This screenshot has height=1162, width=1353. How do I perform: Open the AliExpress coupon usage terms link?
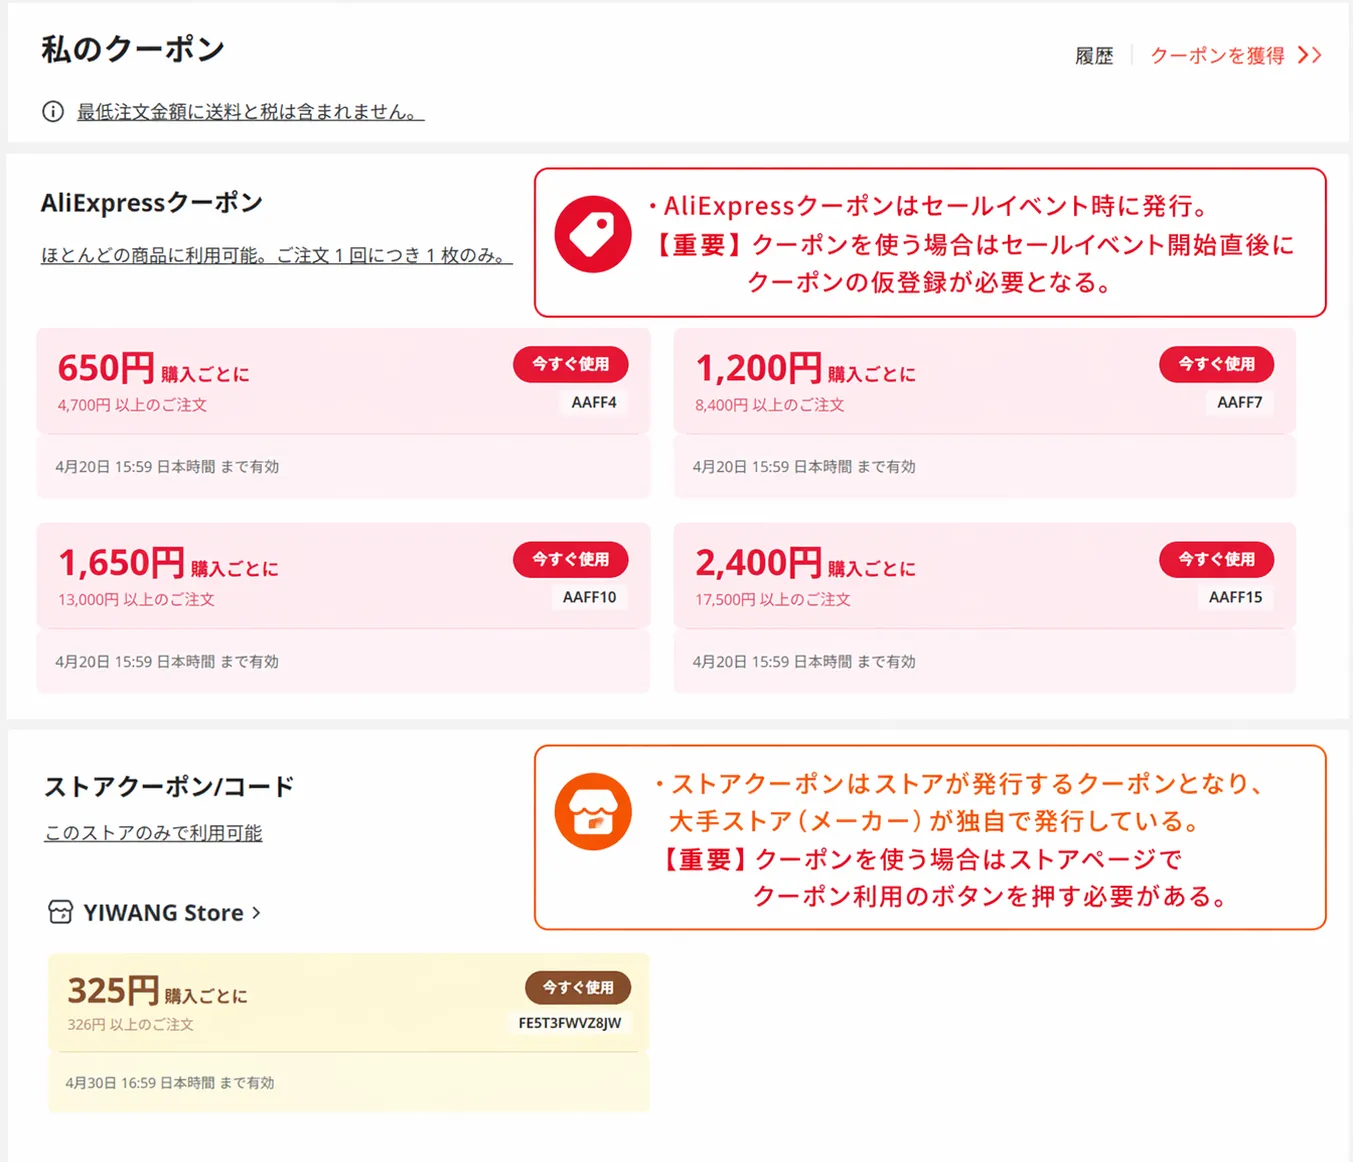click(x=276, y=255)
